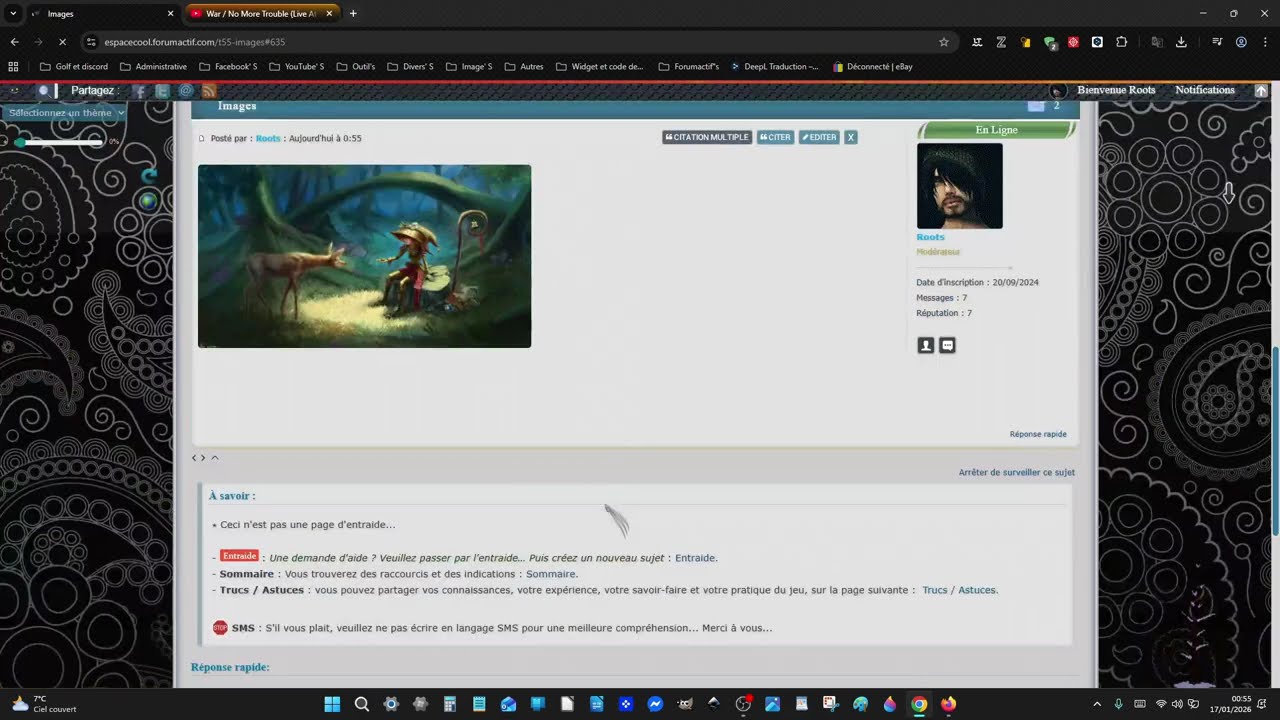This screenshot has width=1280, height=720.
Task: Click 'Réponse rapide' link on post
Action: (x=1038, y=434)
